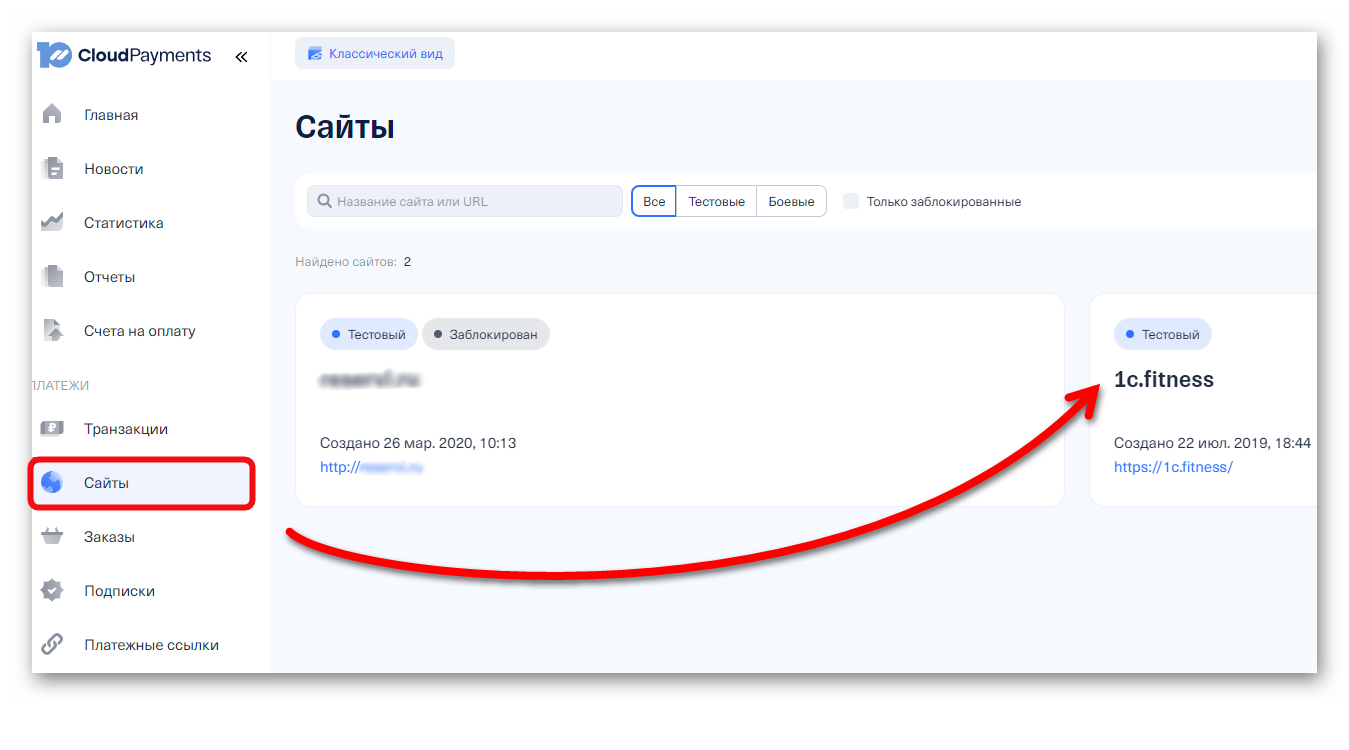1349x750 pixels.
Task: Click the CloudPayments logo icon
Action: click(53, 55)
